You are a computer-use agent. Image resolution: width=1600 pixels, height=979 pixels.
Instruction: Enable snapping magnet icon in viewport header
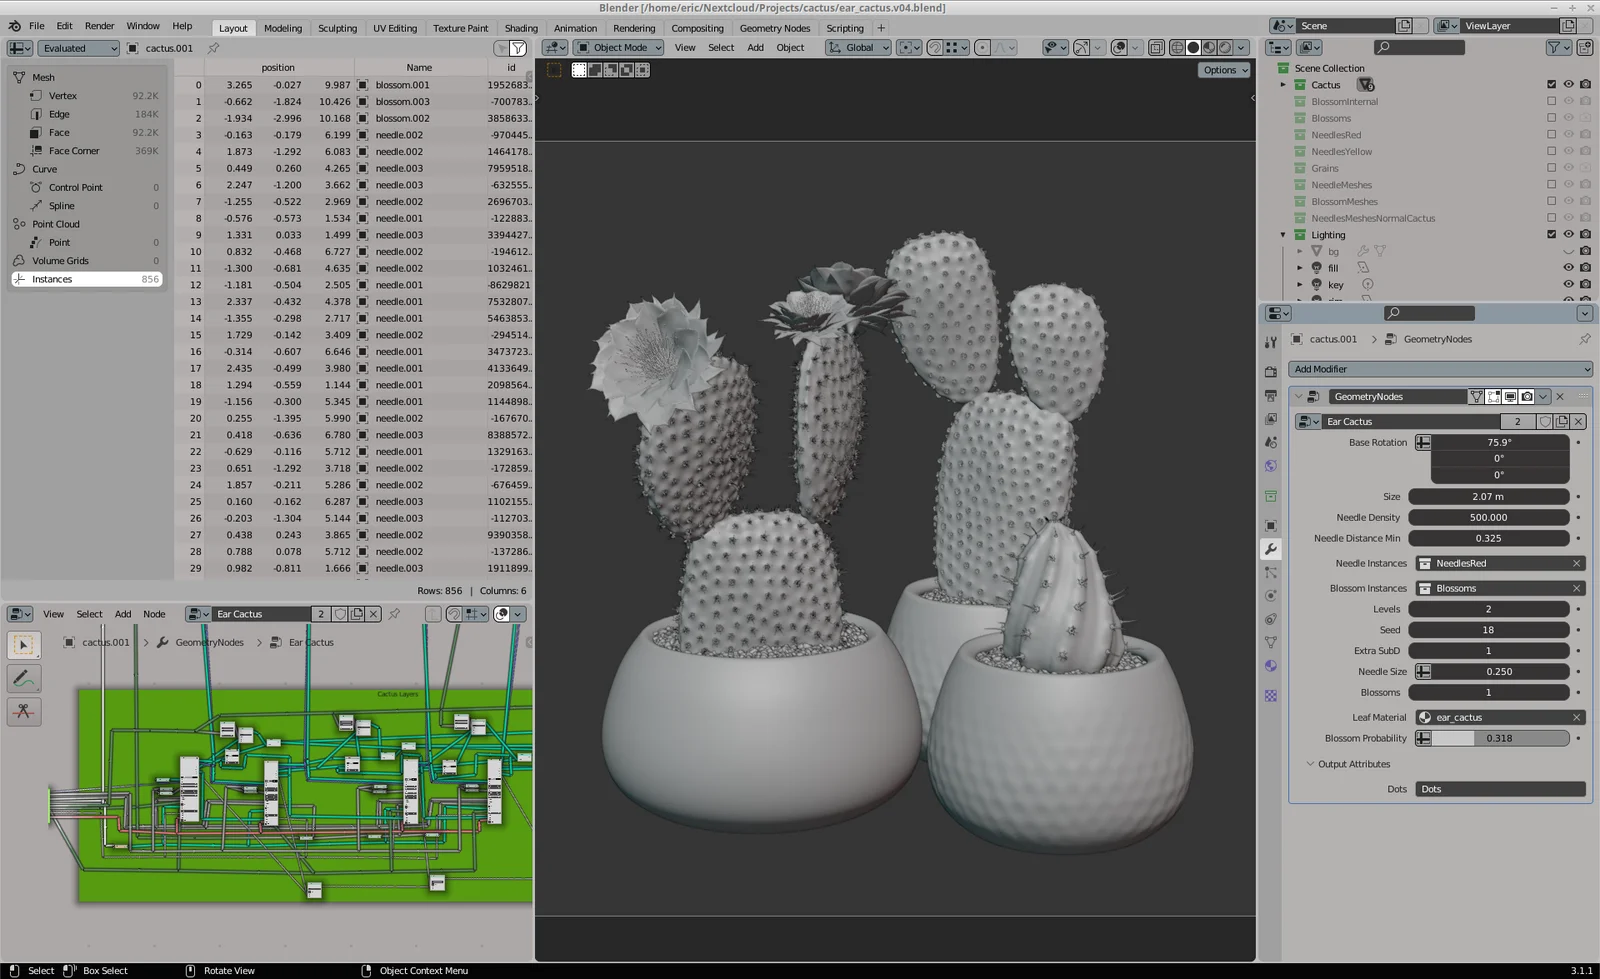tap(935, 47)
